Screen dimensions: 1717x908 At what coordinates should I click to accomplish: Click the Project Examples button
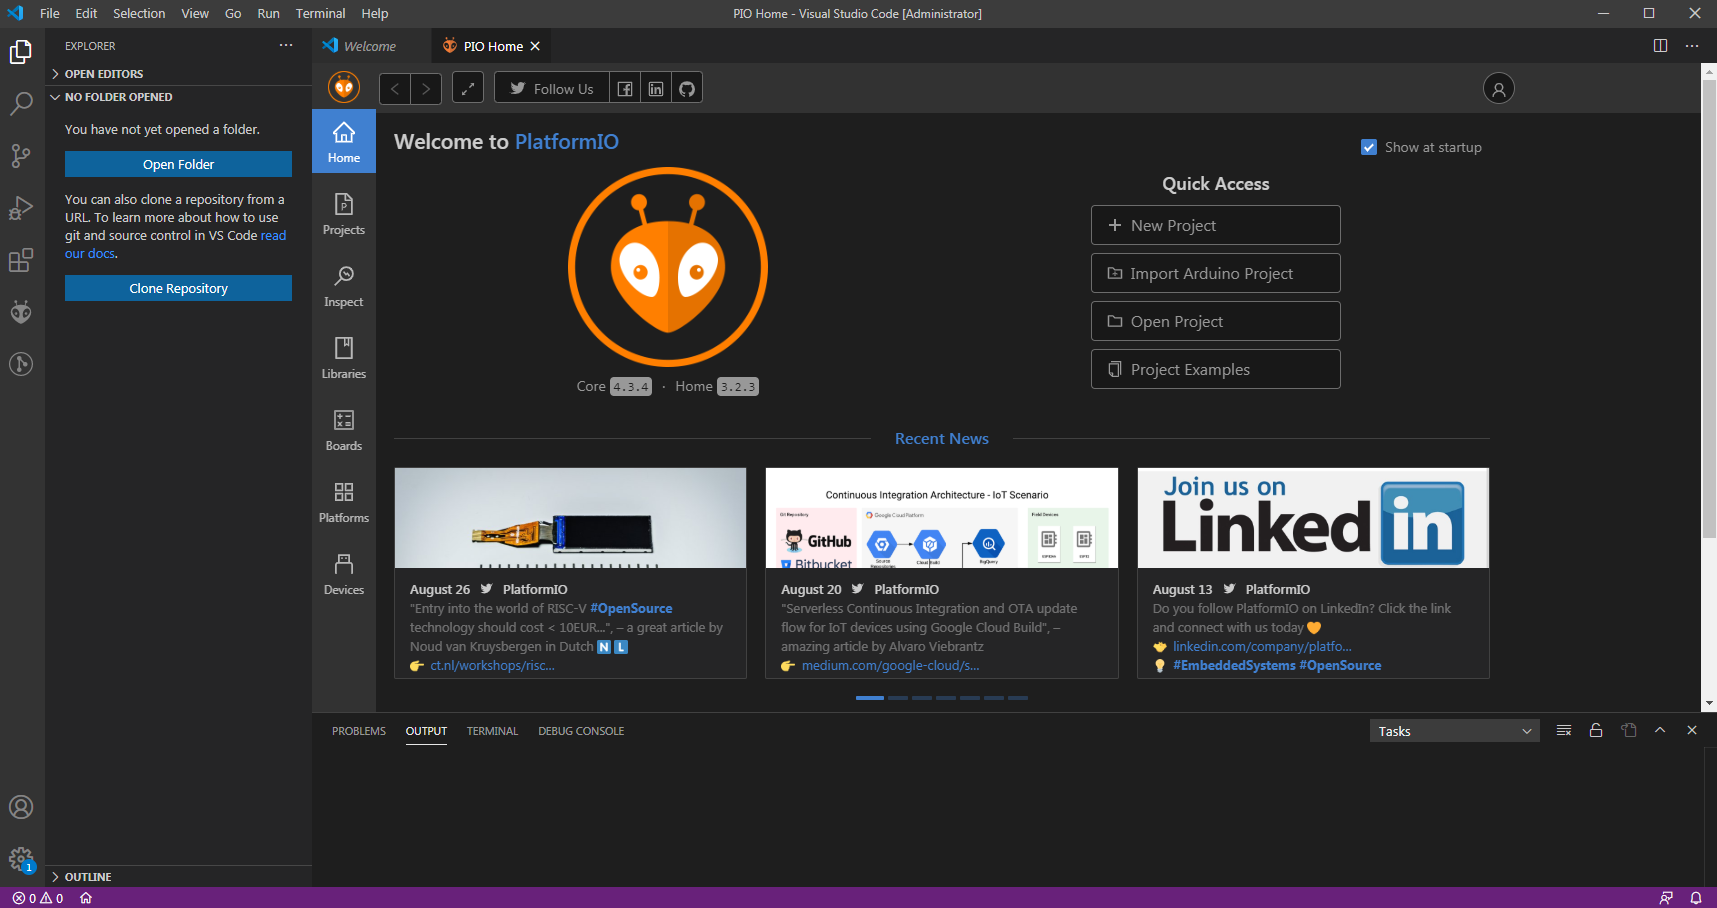point(1216,369)
